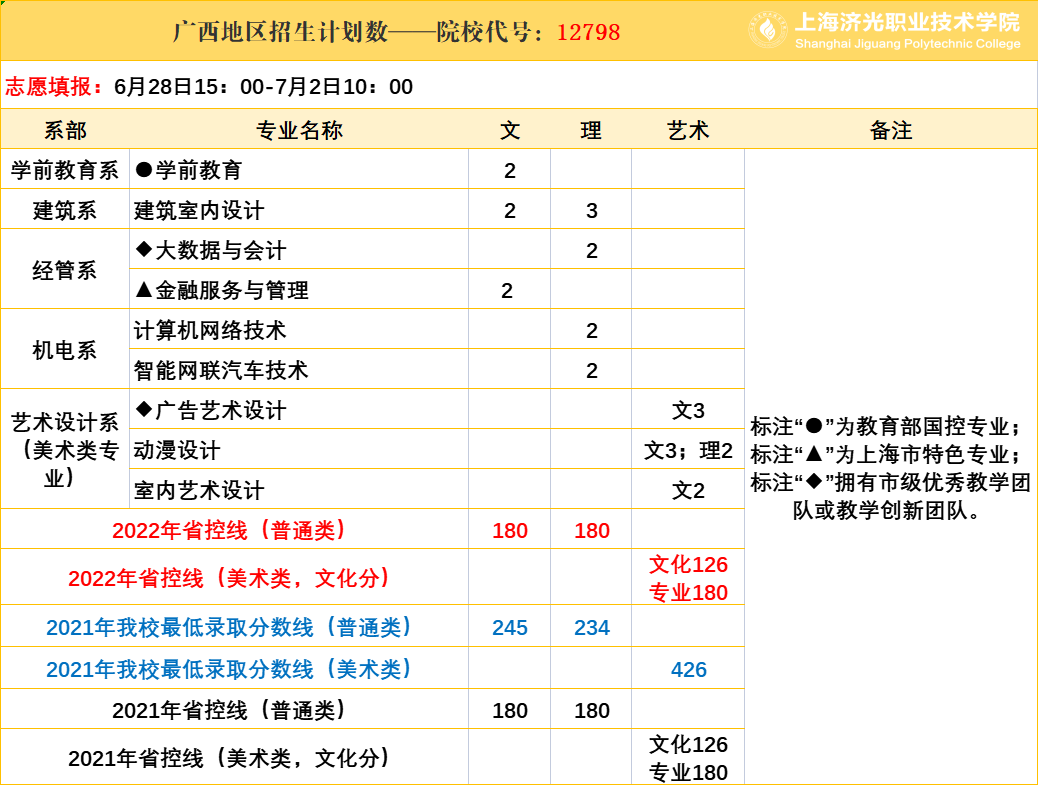This screenshot has height=785, width=1038.
Task: Select the 建筑室内设计 program row
Action: pyautogui.click(x=190, y=209)
